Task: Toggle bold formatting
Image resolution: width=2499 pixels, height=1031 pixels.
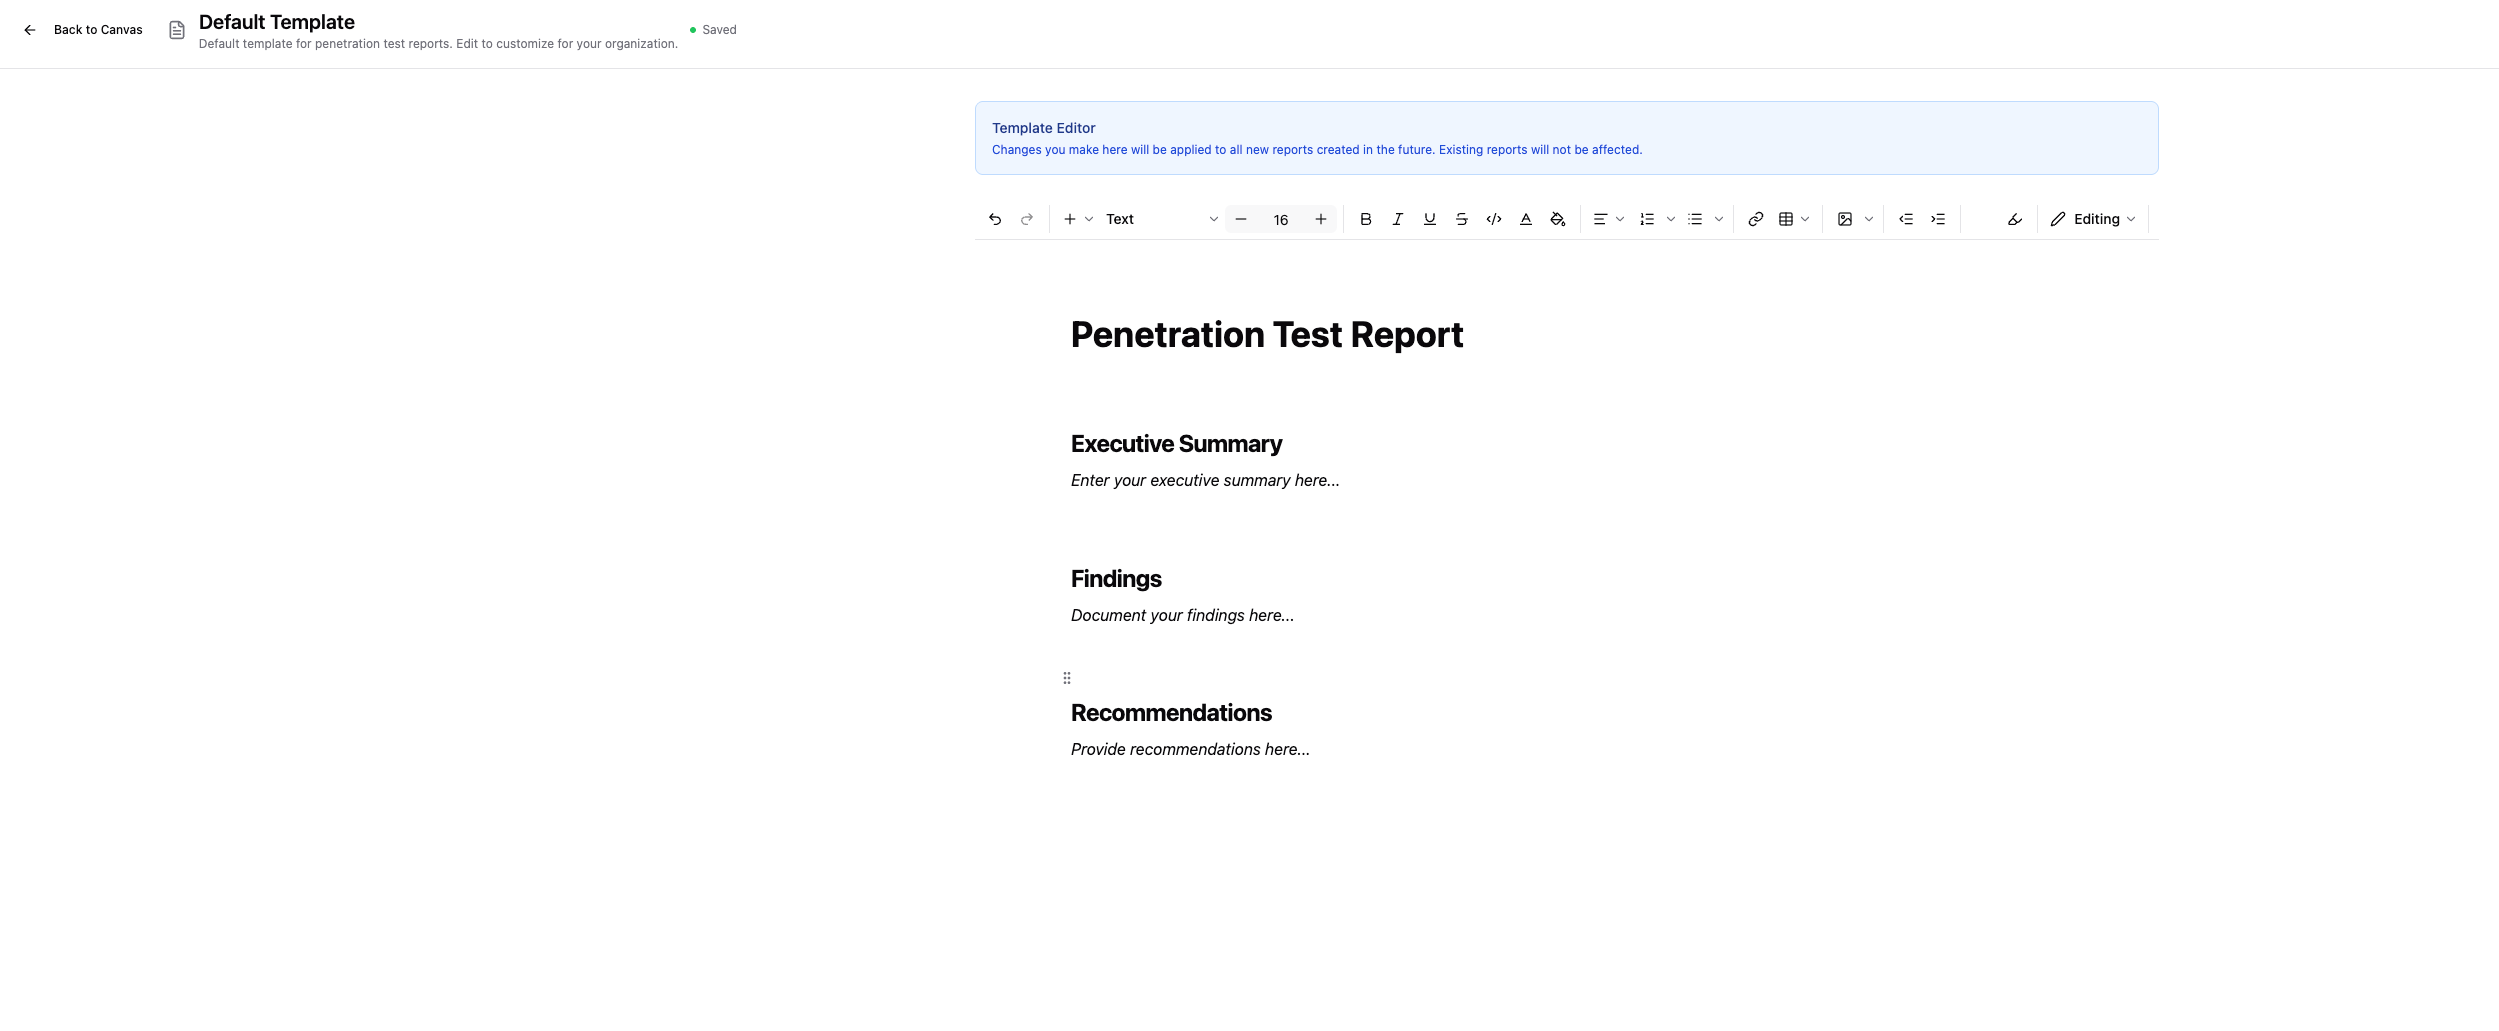Action: click(x=1365, y=219)
